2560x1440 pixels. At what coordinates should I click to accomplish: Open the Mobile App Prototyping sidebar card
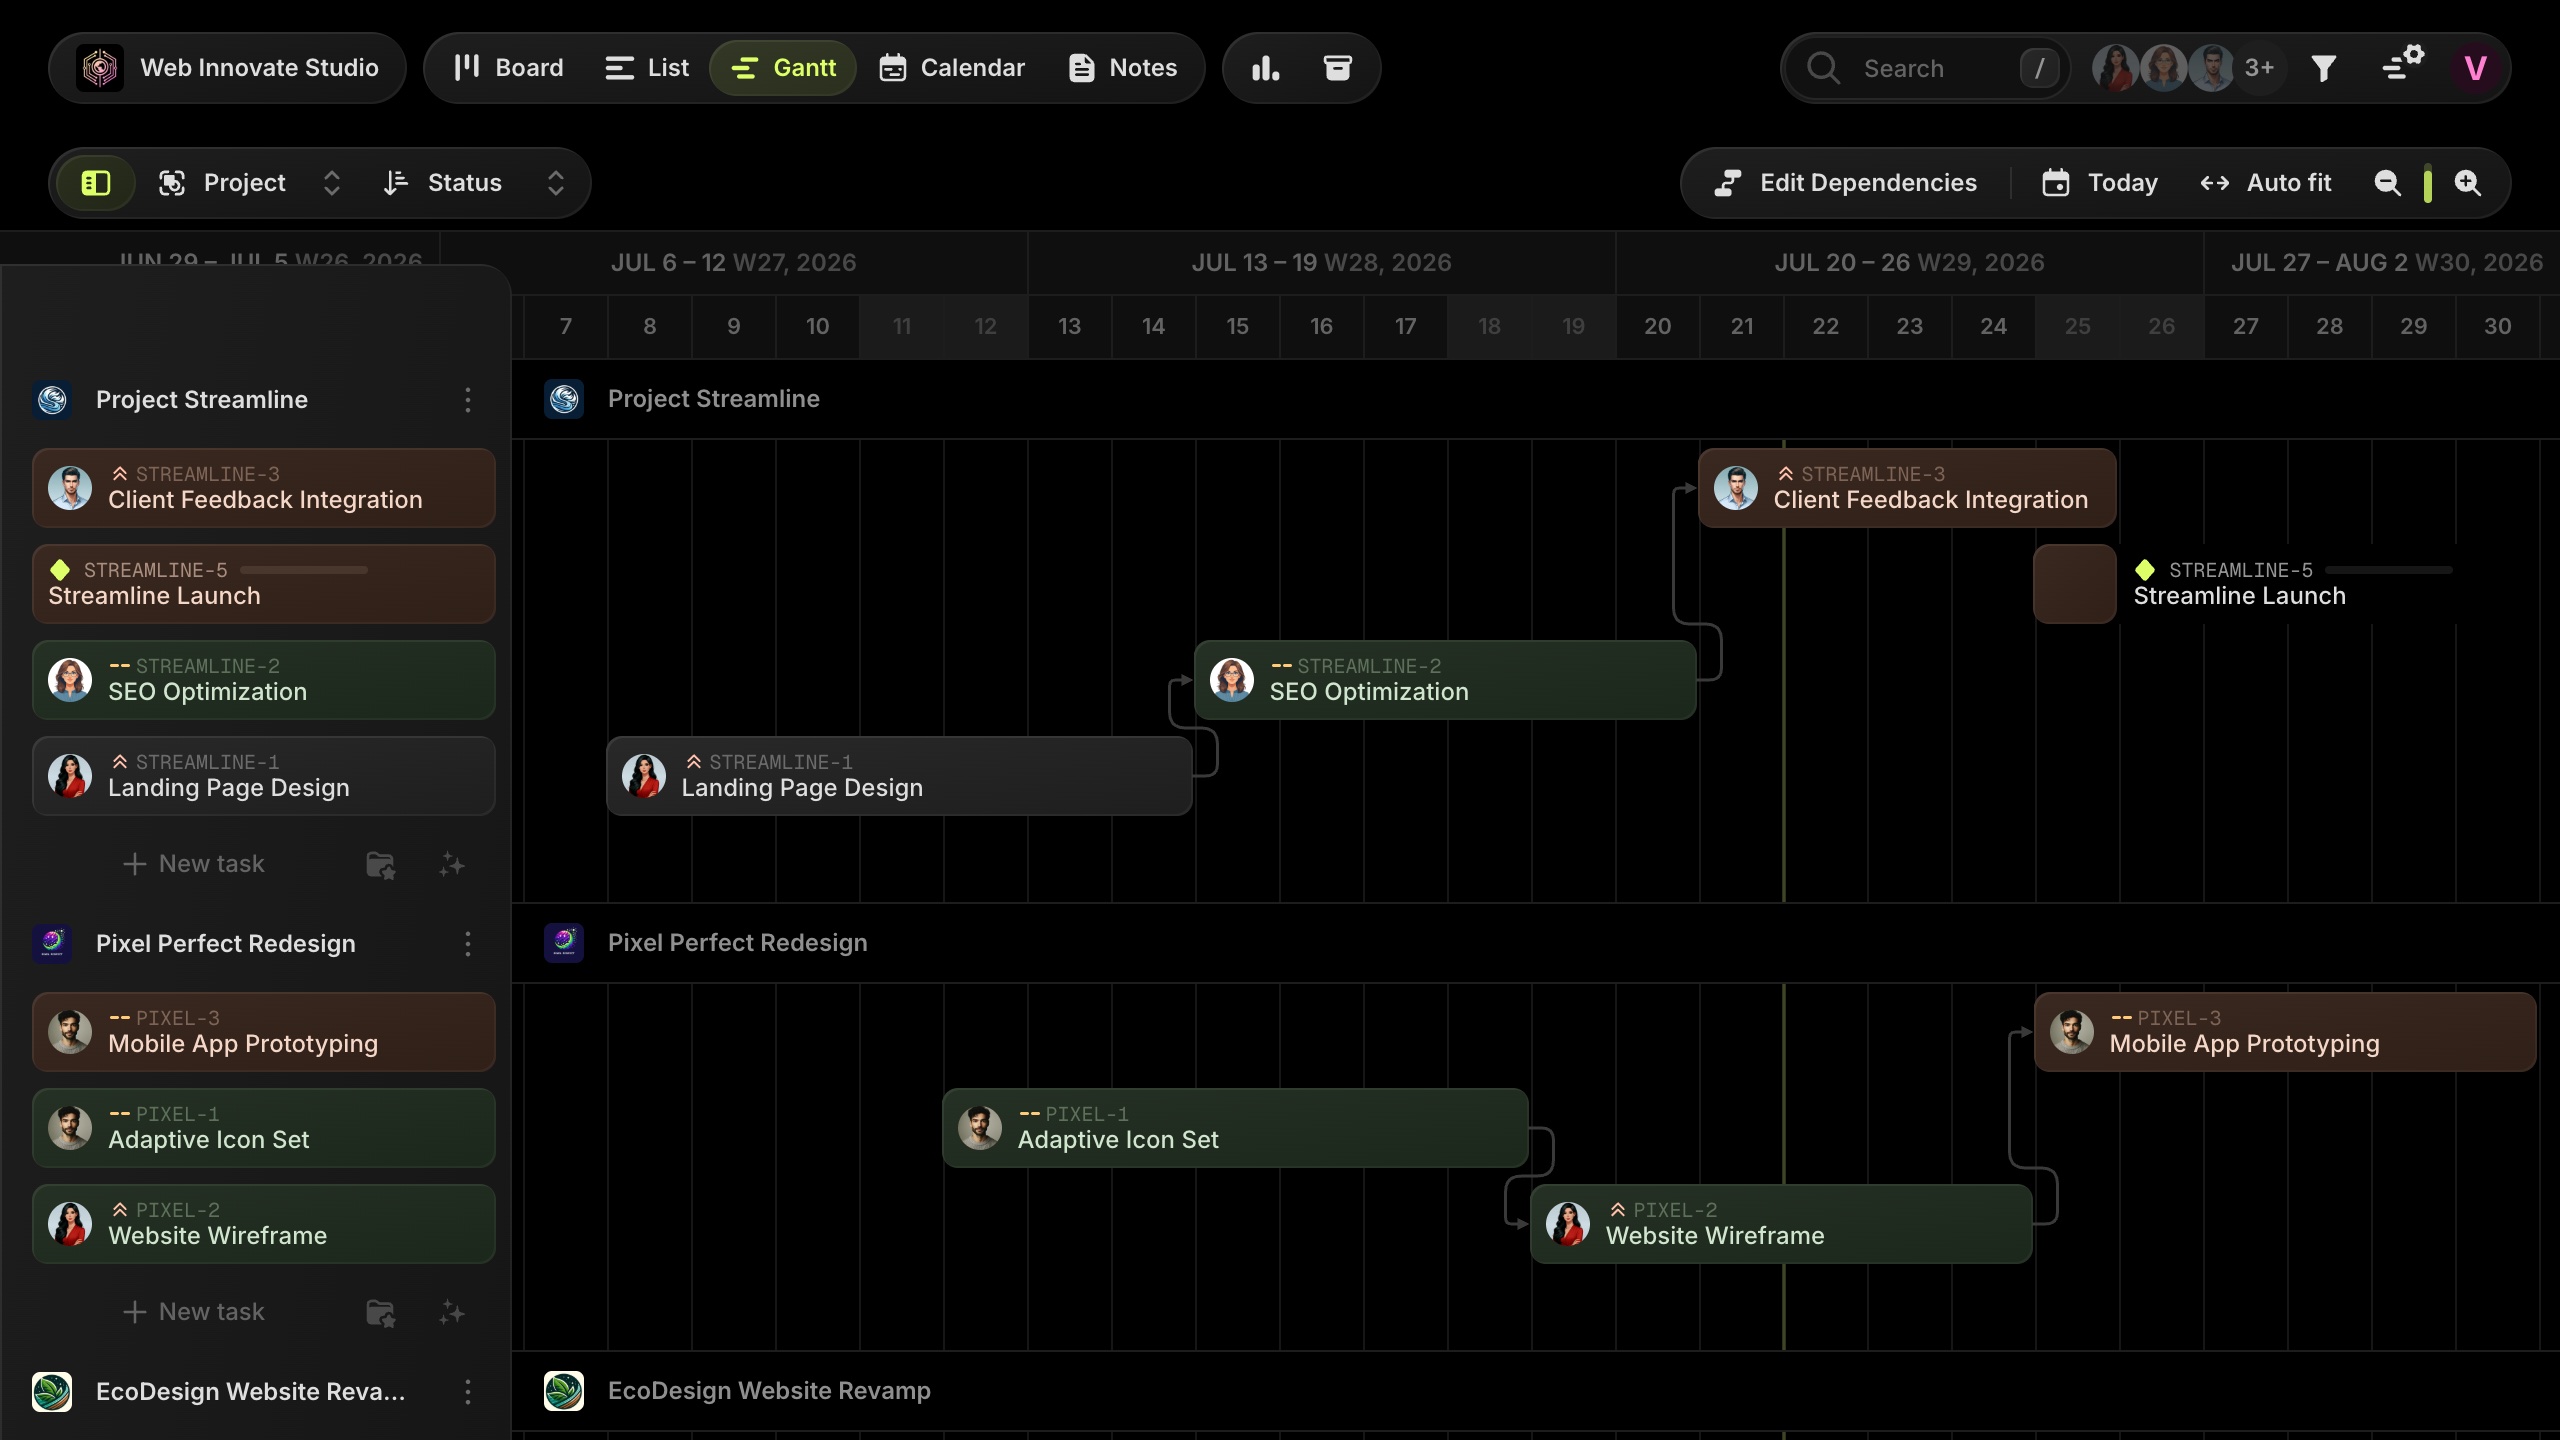[x=264, y=1032]
